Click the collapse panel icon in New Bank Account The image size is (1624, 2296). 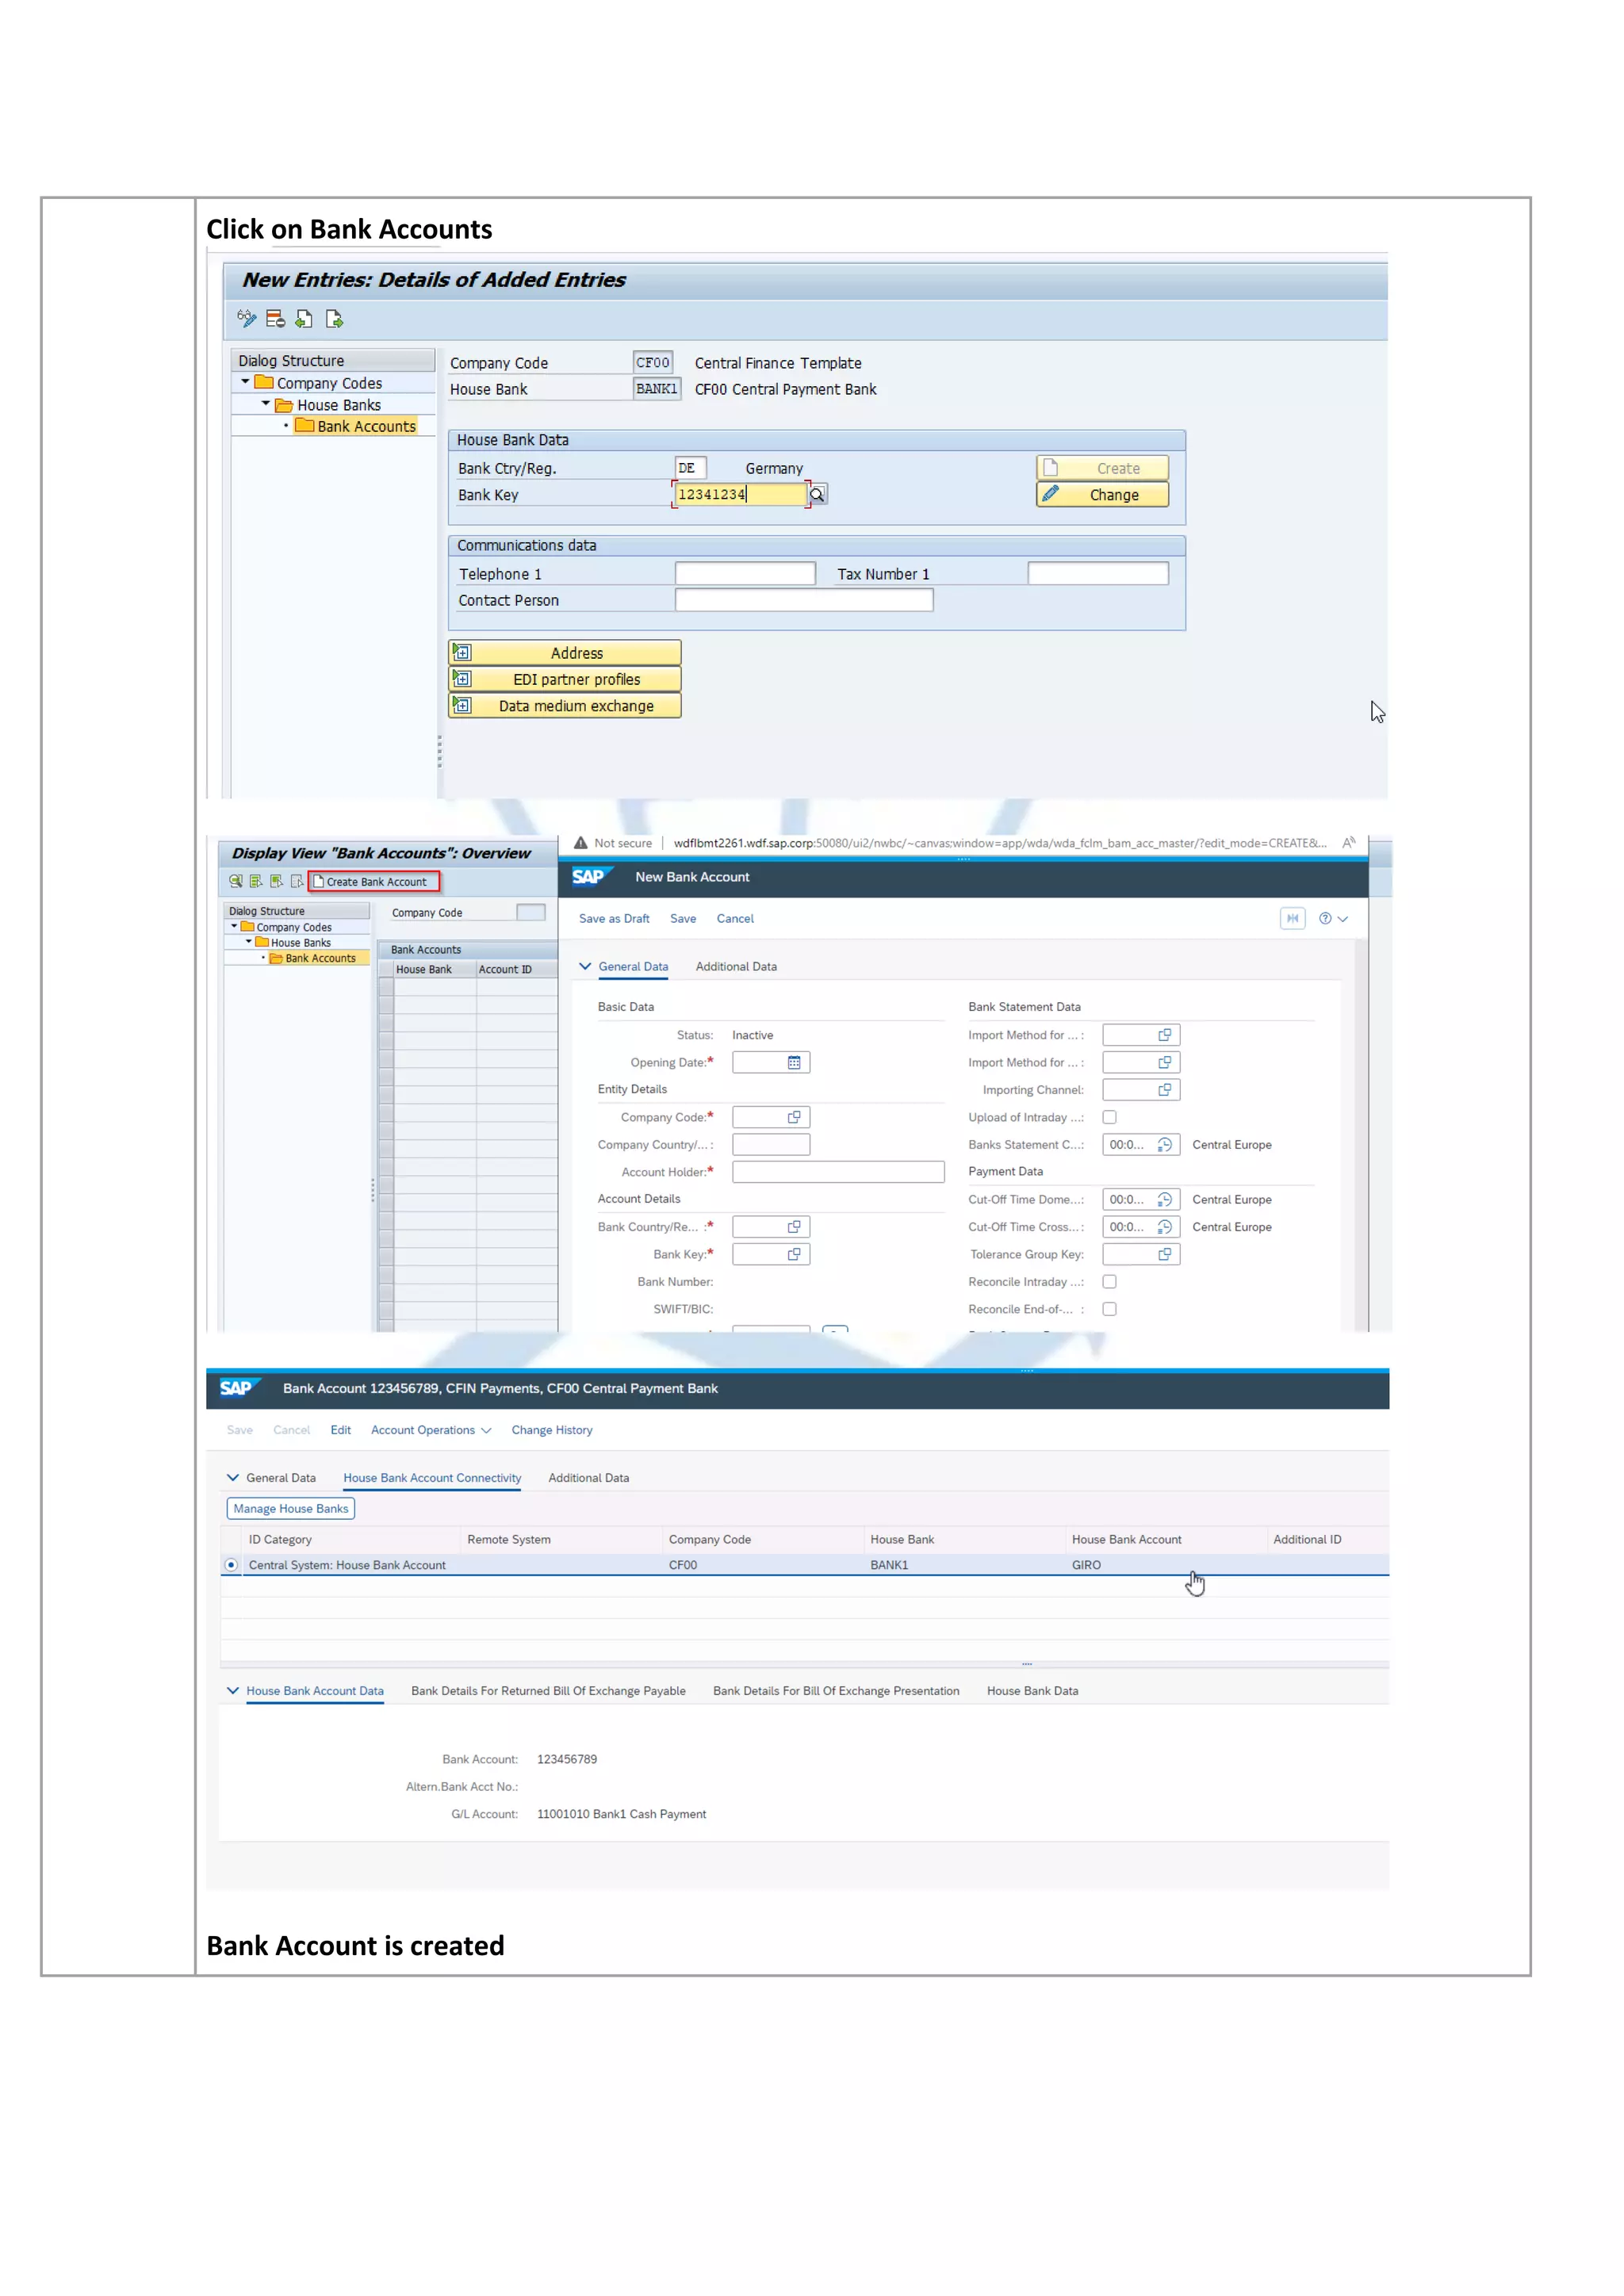(x=1293, y=918)
